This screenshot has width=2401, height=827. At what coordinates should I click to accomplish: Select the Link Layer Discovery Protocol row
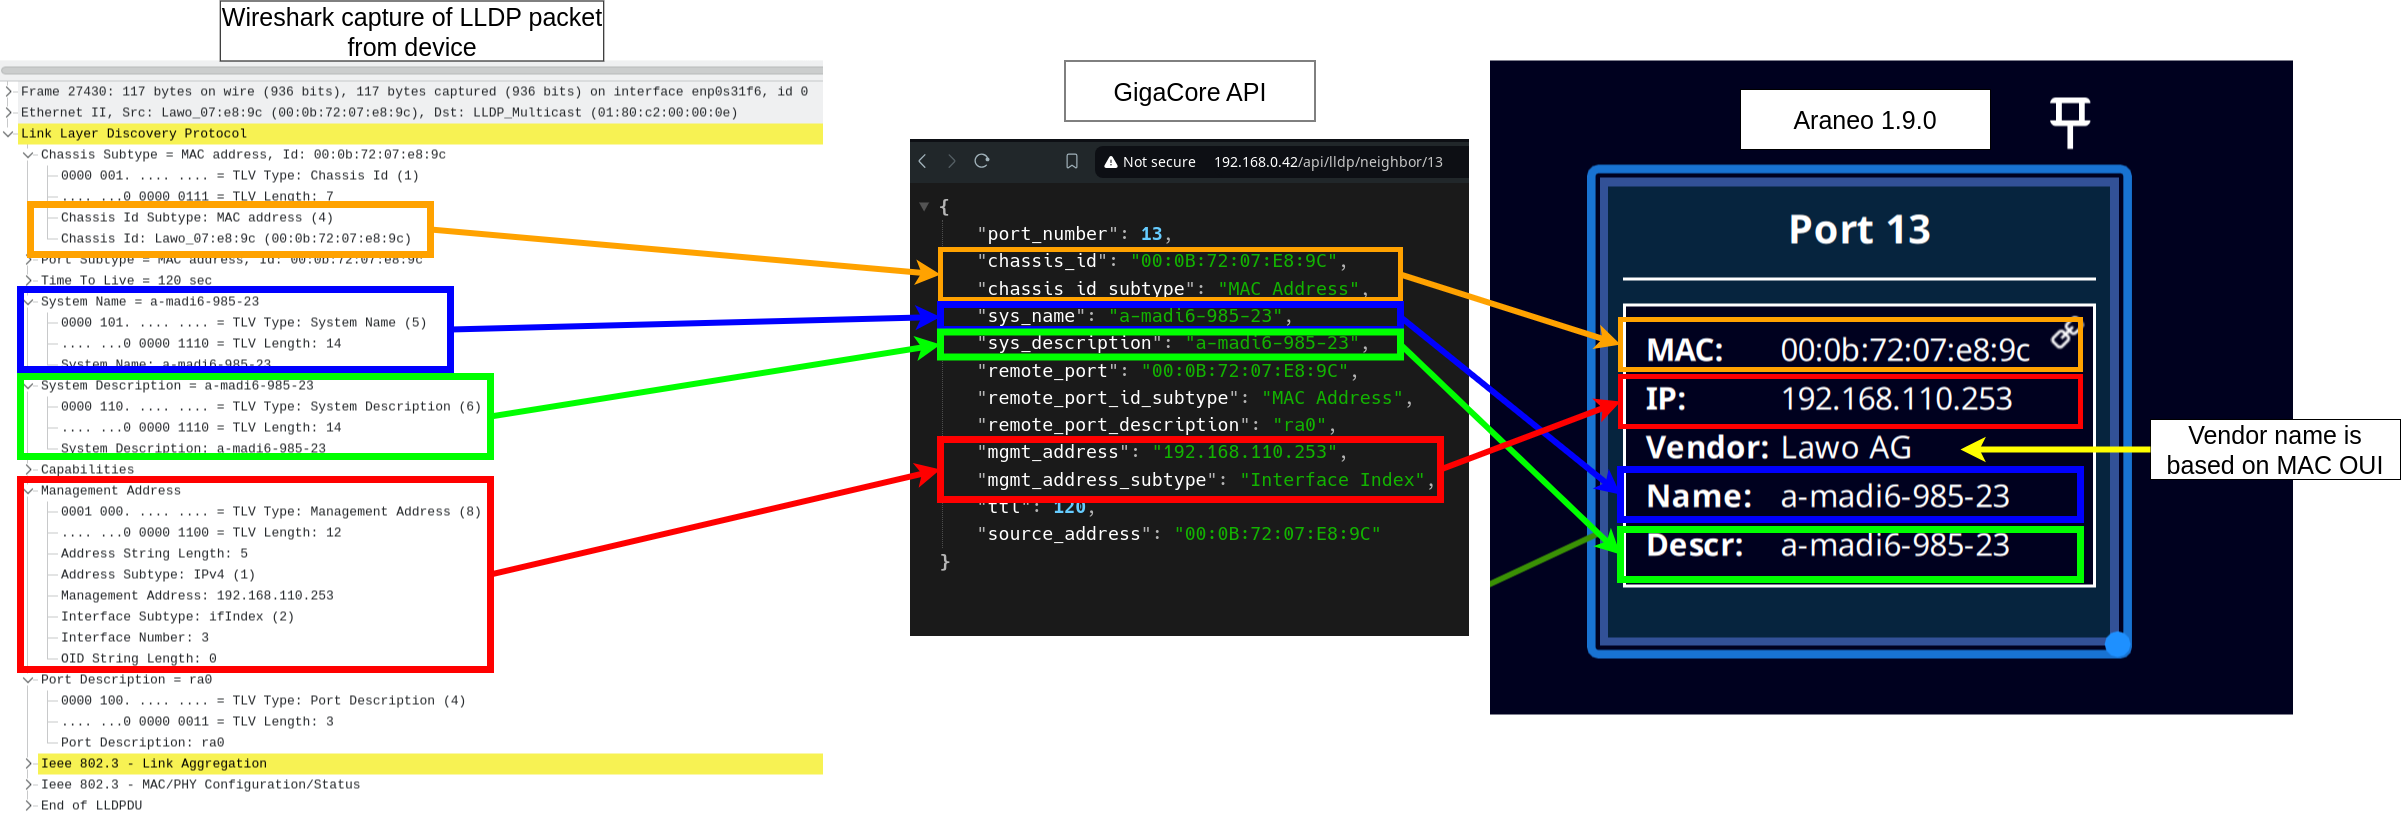tap(133, 133)
